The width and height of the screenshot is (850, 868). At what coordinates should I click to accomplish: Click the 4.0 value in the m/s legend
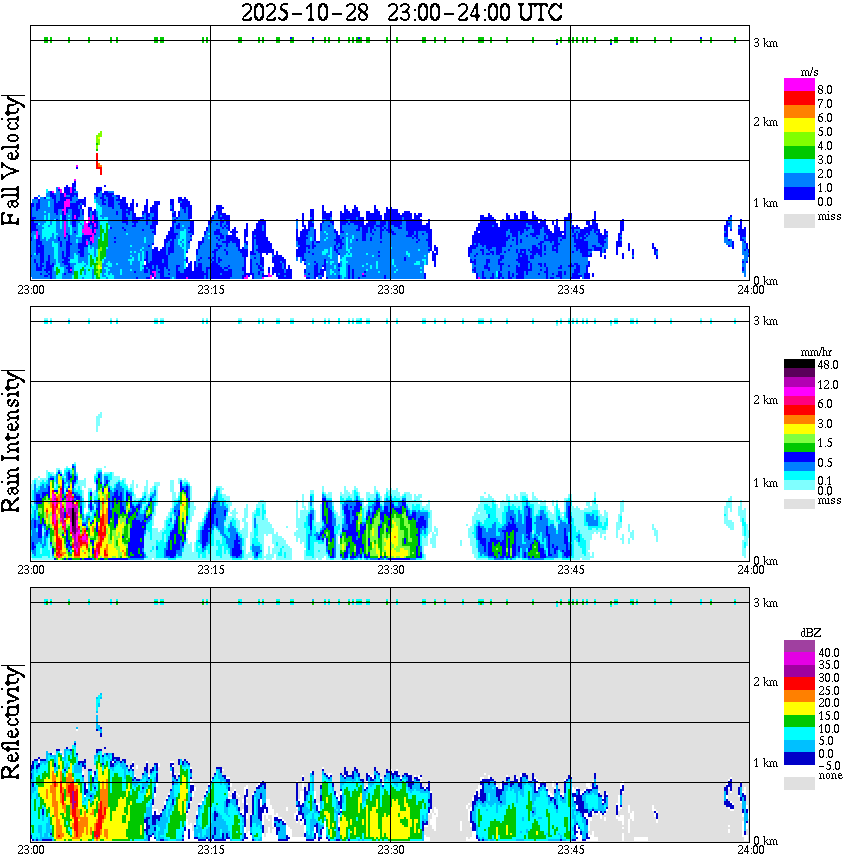(825, 146)
